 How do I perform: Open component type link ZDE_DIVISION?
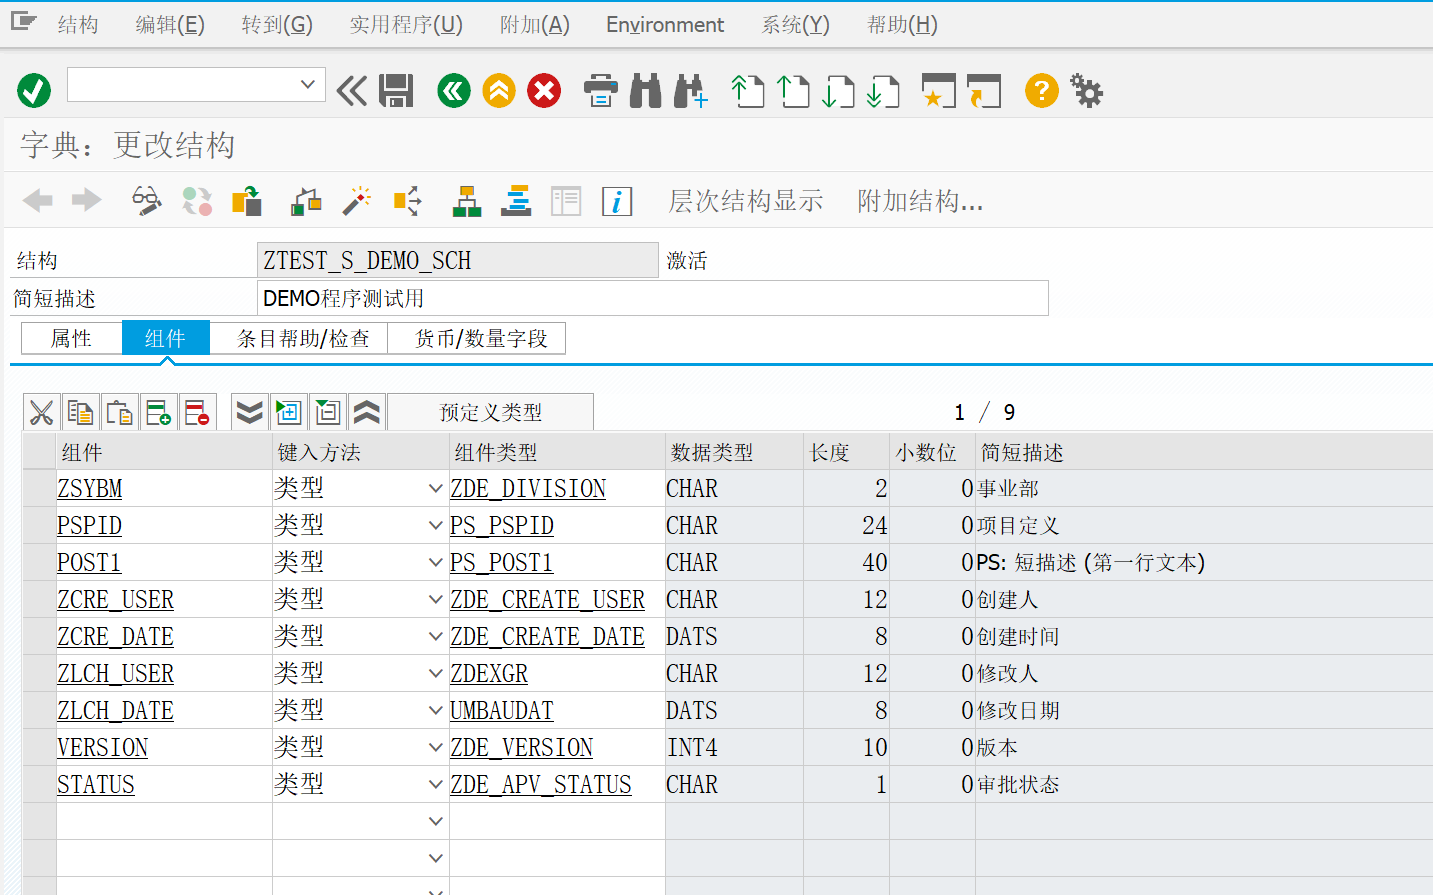(528, 488)
